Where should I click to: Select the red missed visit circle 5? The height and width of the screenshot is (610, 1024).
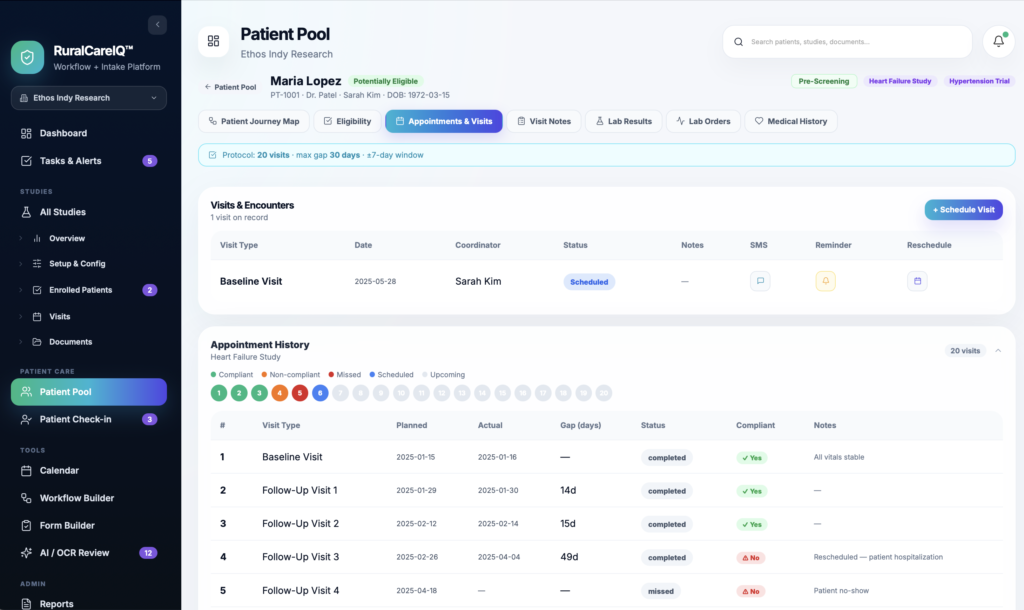tap(300, 393)
